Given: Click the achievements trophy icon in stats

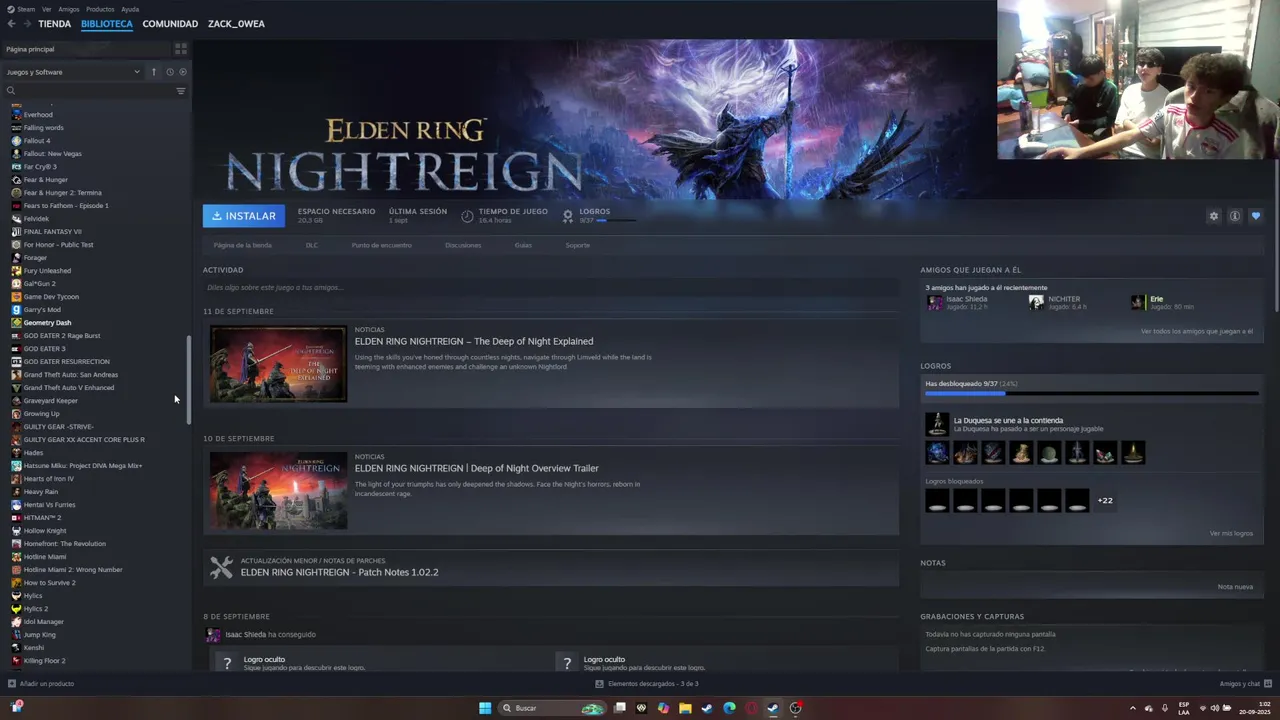Looking at the screenshot, I should click(568, 215).
